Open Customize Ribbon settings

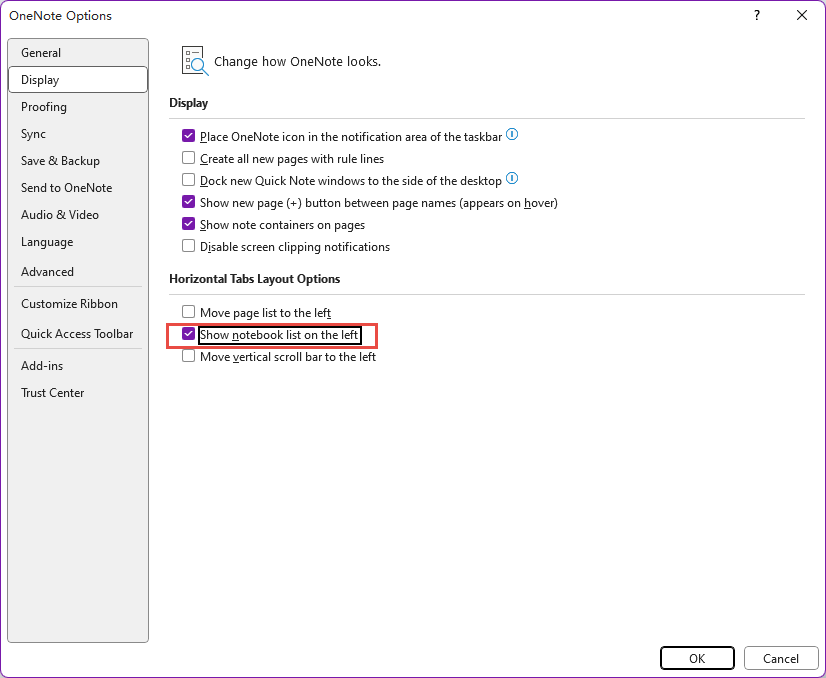tap(78, 304)
